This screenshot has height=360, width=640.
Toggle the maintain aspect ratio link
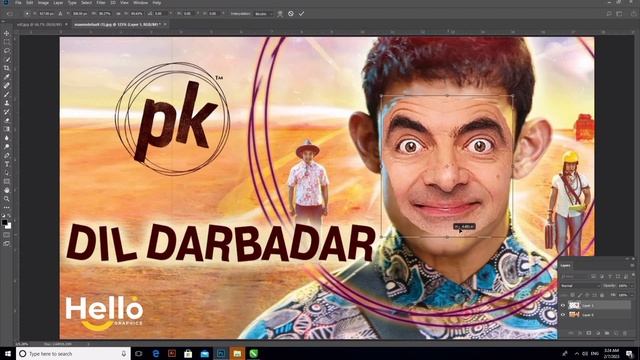click(118, 13)
